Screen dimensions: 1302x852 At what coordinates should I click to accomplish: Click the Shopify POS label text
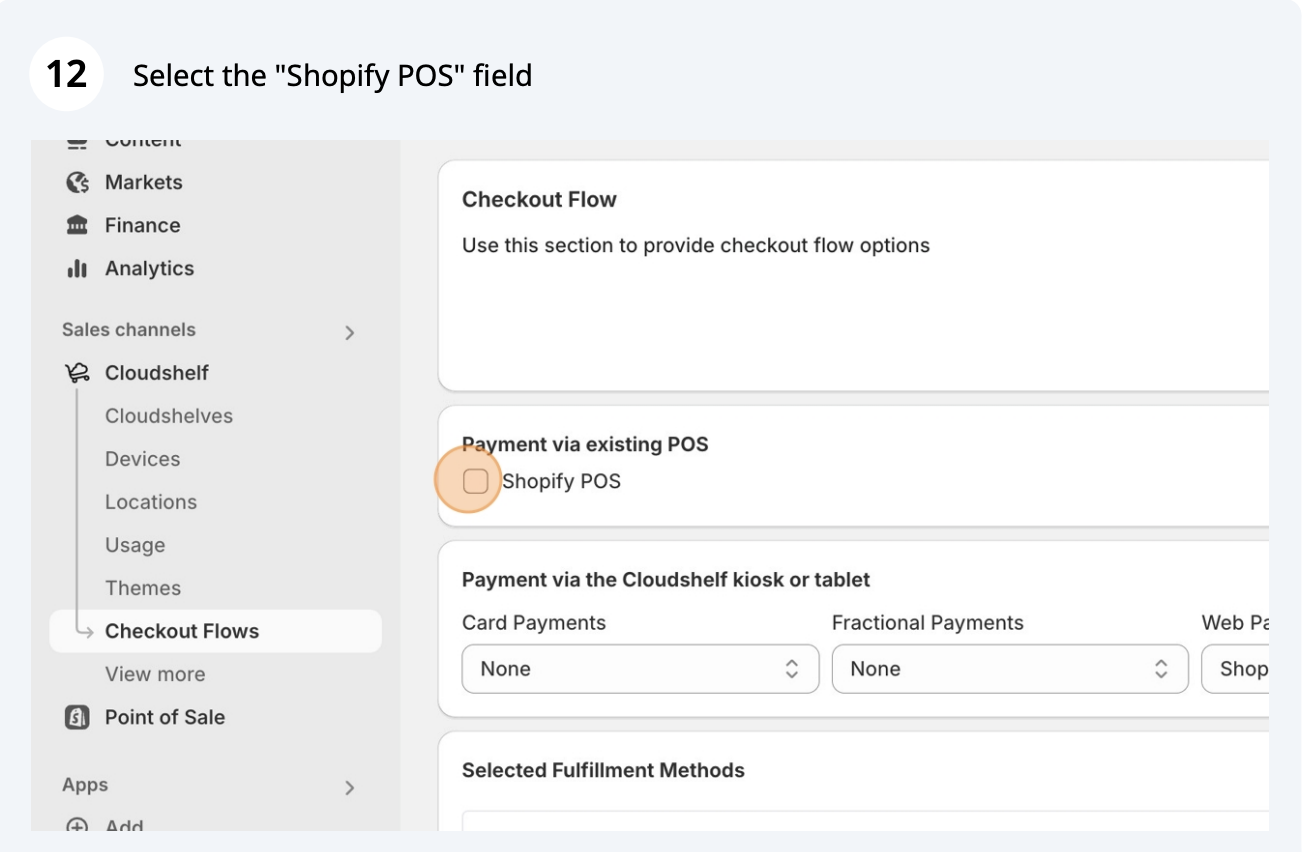561,482
